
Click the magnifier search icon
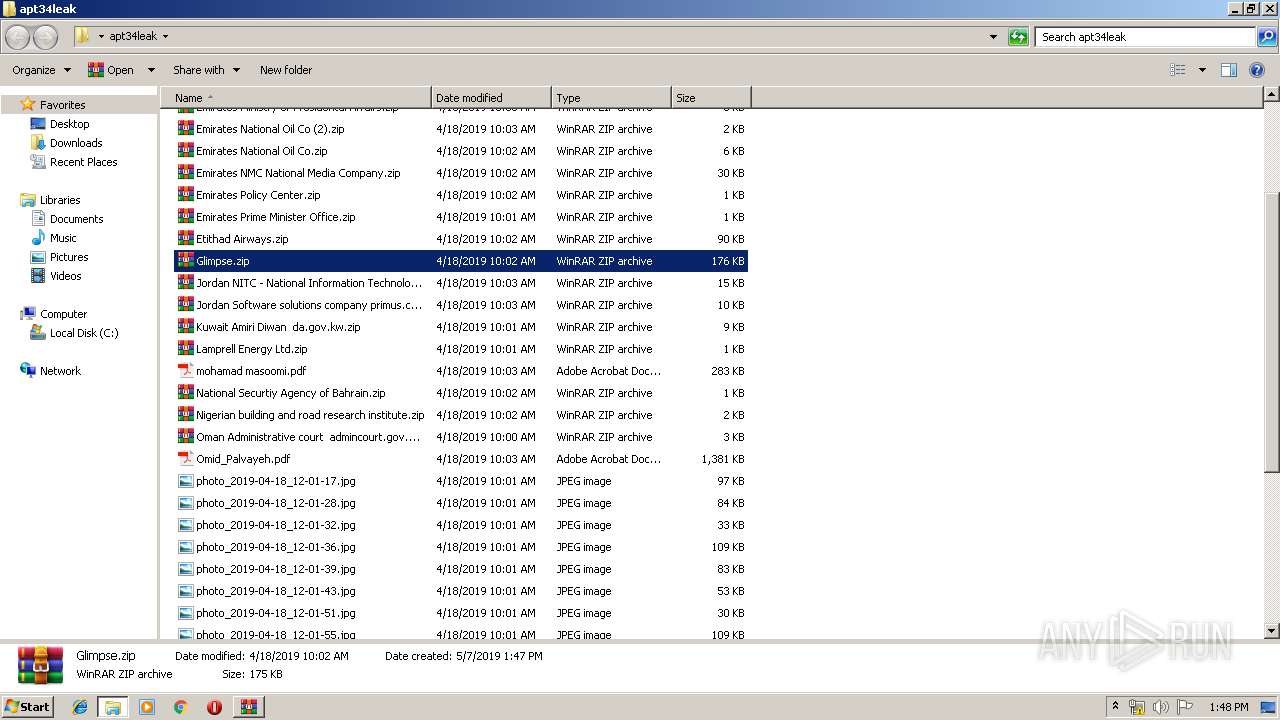pos(1267,37)
